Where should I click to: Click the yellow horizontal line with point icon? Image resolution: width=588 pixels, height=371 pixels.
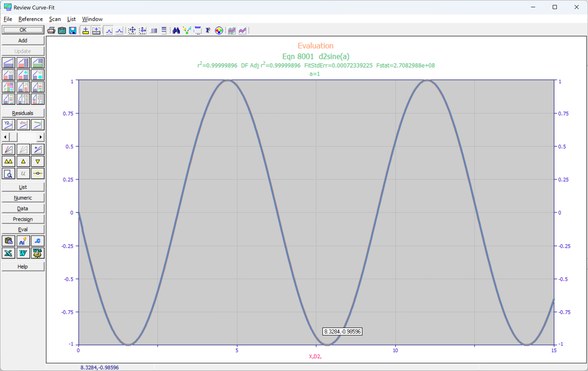(x=38, y=174)
